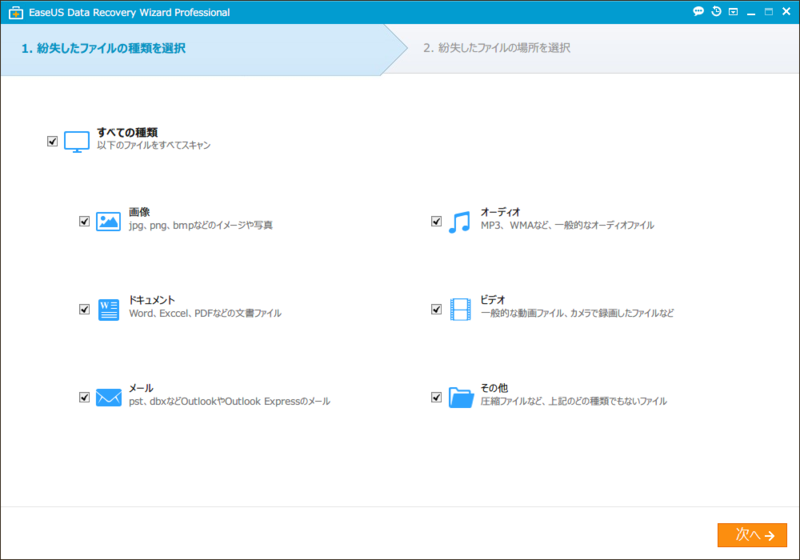Click the MP3、WMA description text
The width and height of the screenshot is (800, 560).
pyautogui.click(x=567, y=225)
